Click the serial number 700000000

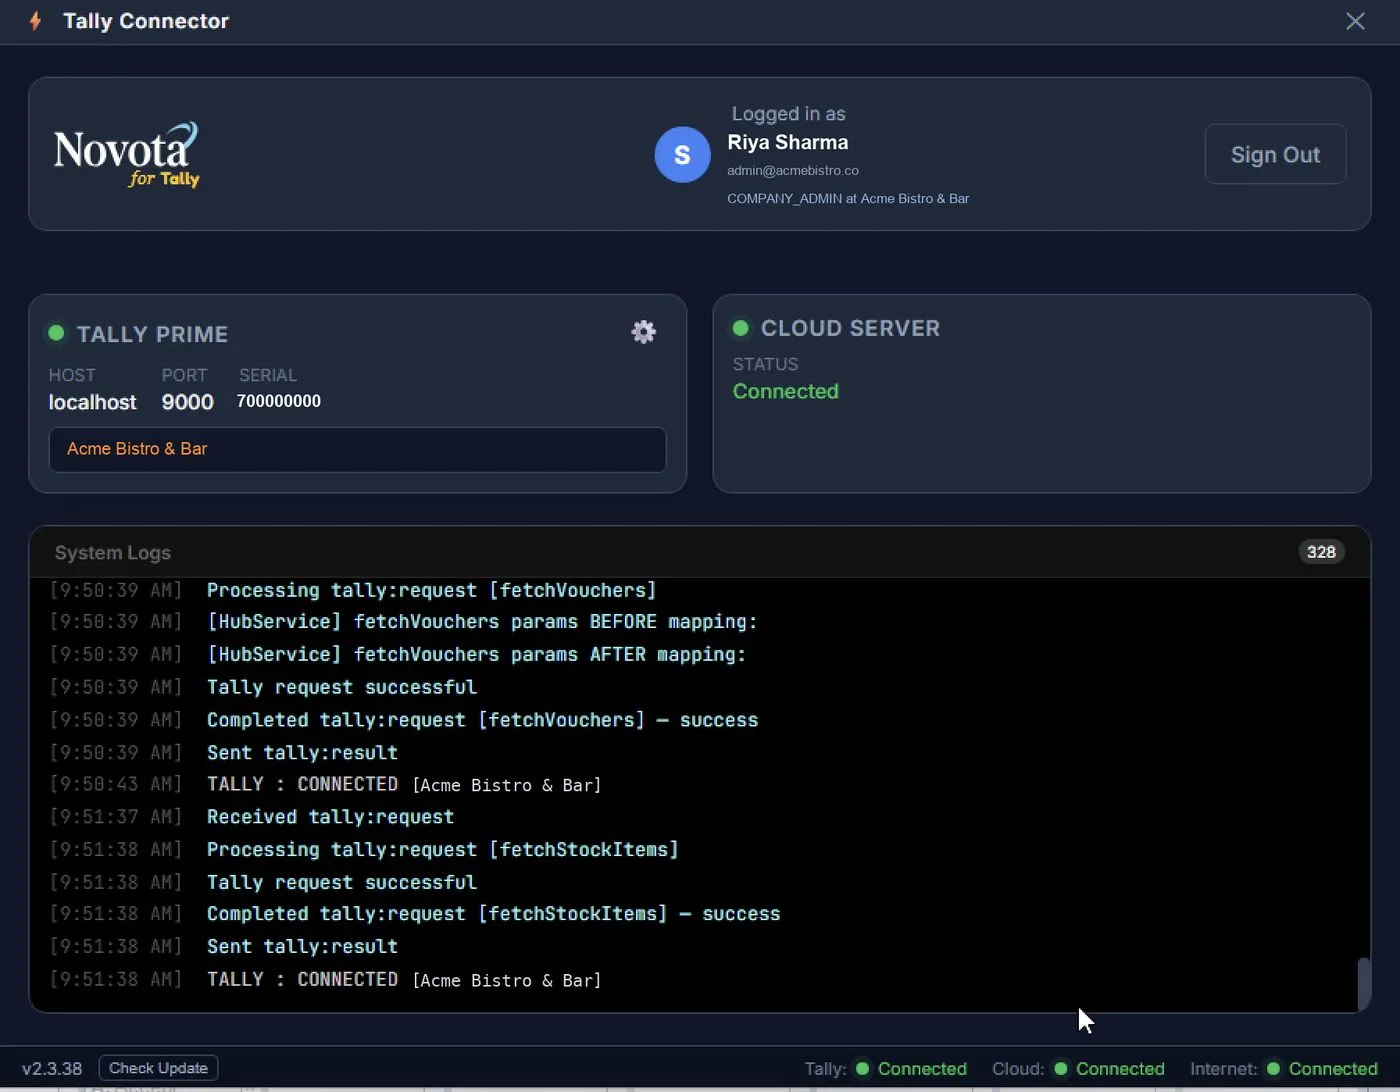click(279, 401)
